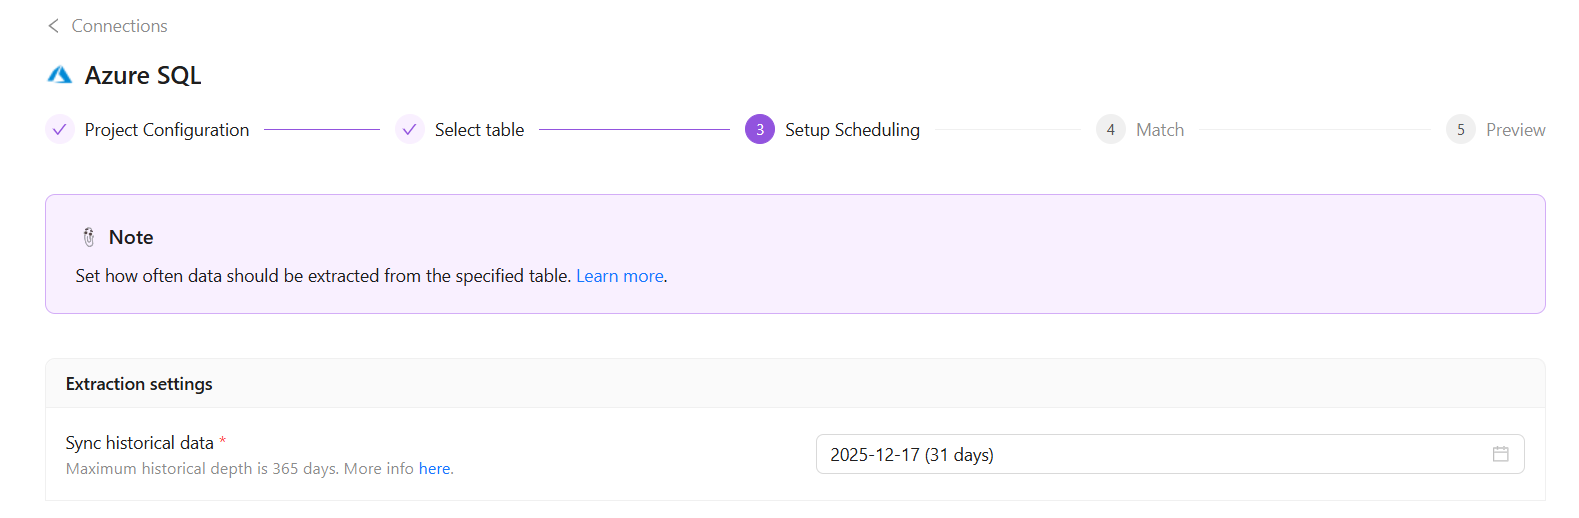
Task: Click the Extraction settings section header
Action: click(x=139, y=384)
